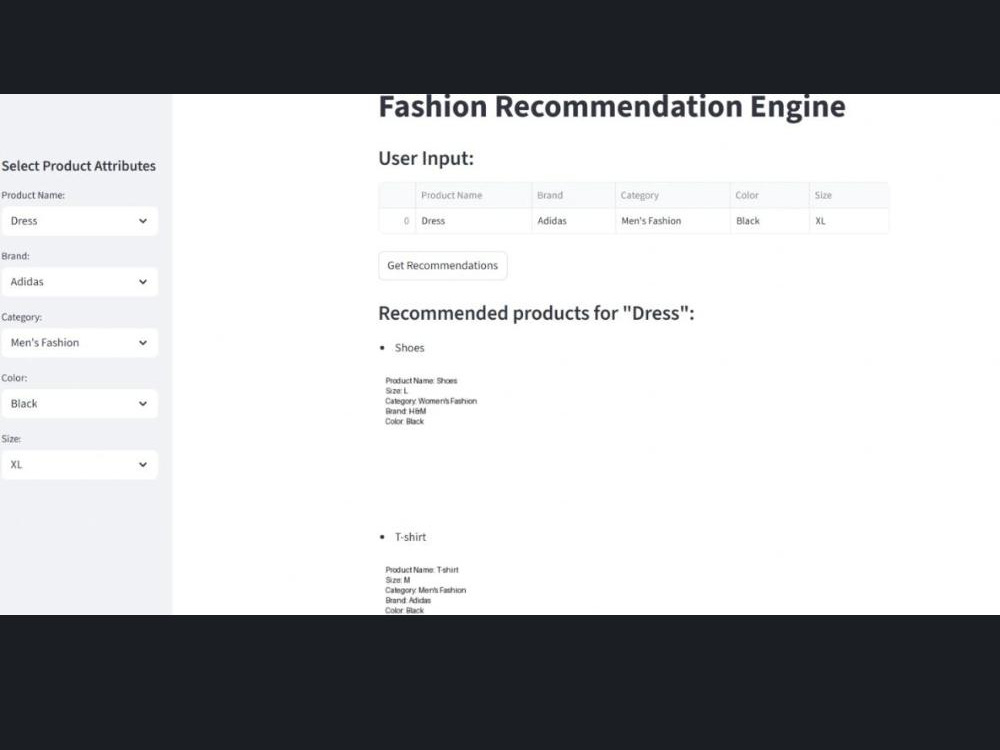The width and height of the screenshot is (1000, 750).
Task: Click the T-shirt recommendation bullet item
Action: (x=410, y=537)
